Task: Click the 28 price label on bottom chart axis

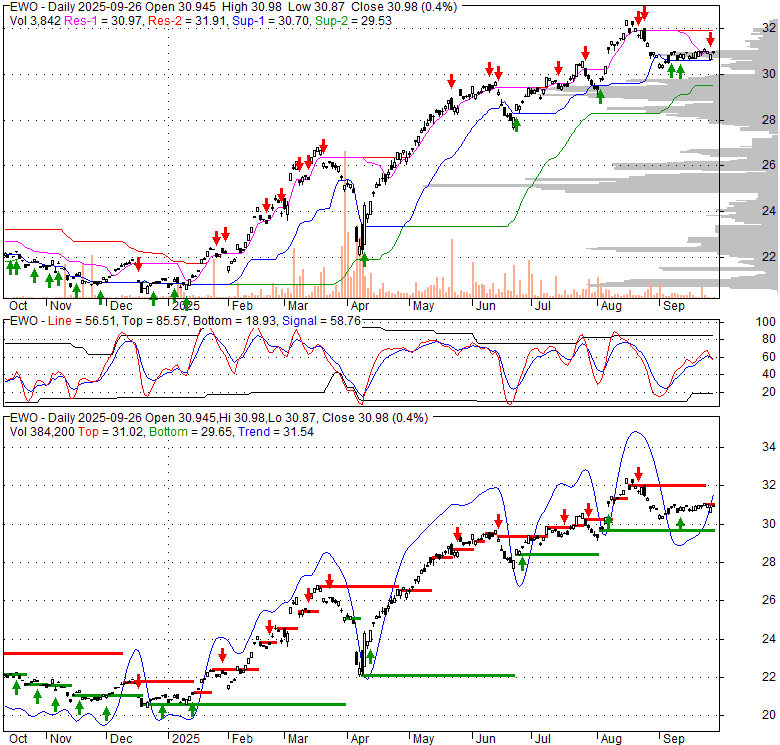Action: (x=769, y=562)
